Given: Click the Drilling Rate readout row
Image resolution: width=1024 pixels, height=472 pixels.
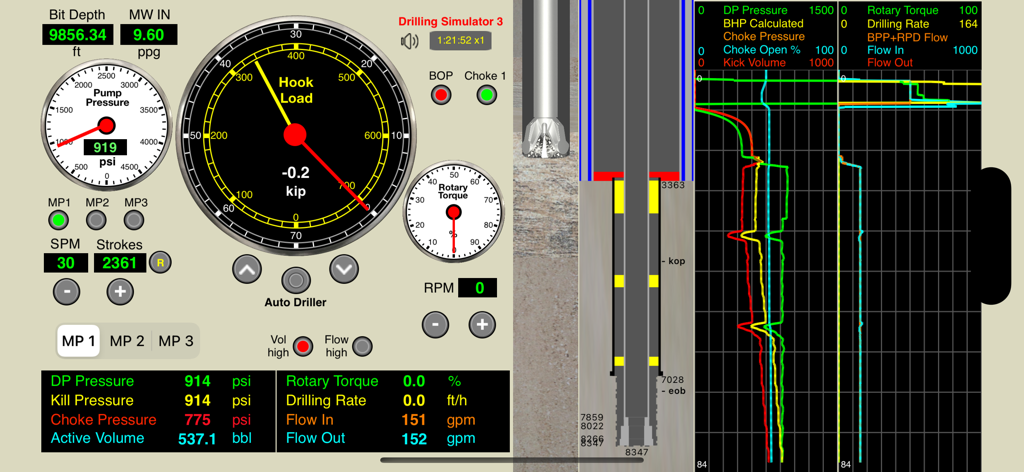Looking at the screenshot, I should [393, 400].
